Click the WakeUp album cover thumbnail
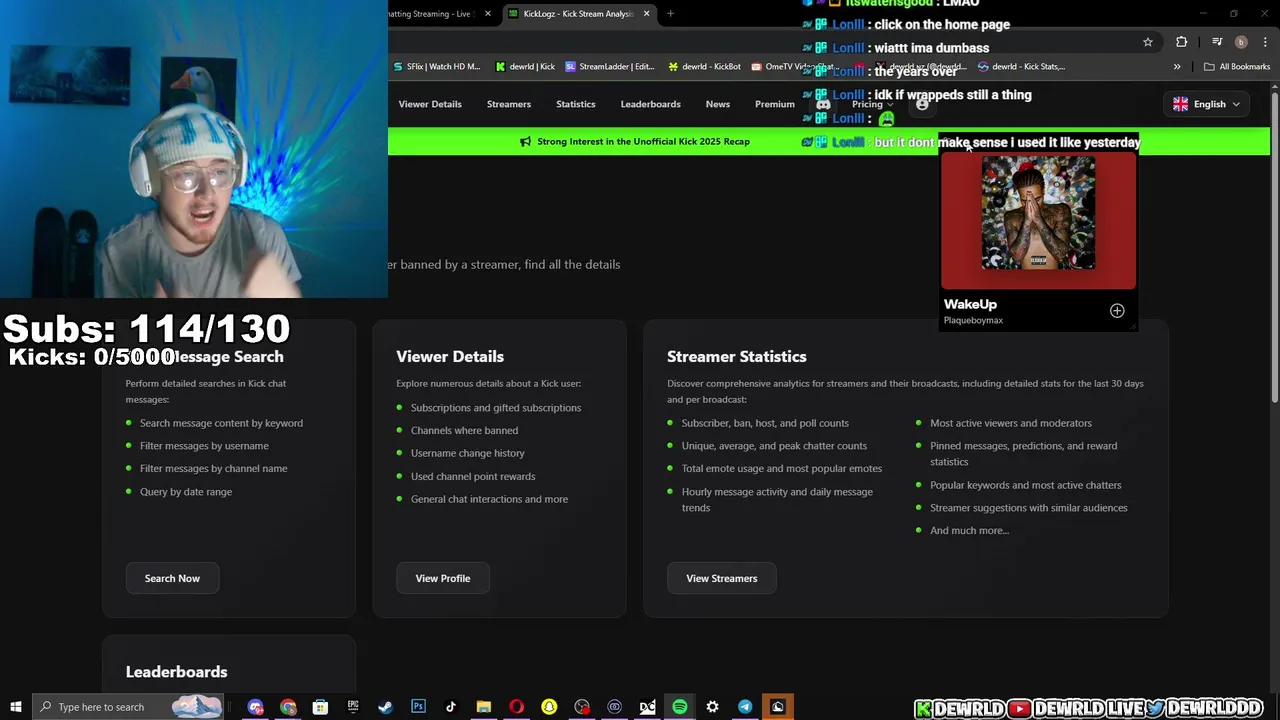Image resolution: width=1280 pixels, height=720 pixels. (1038, 213)
